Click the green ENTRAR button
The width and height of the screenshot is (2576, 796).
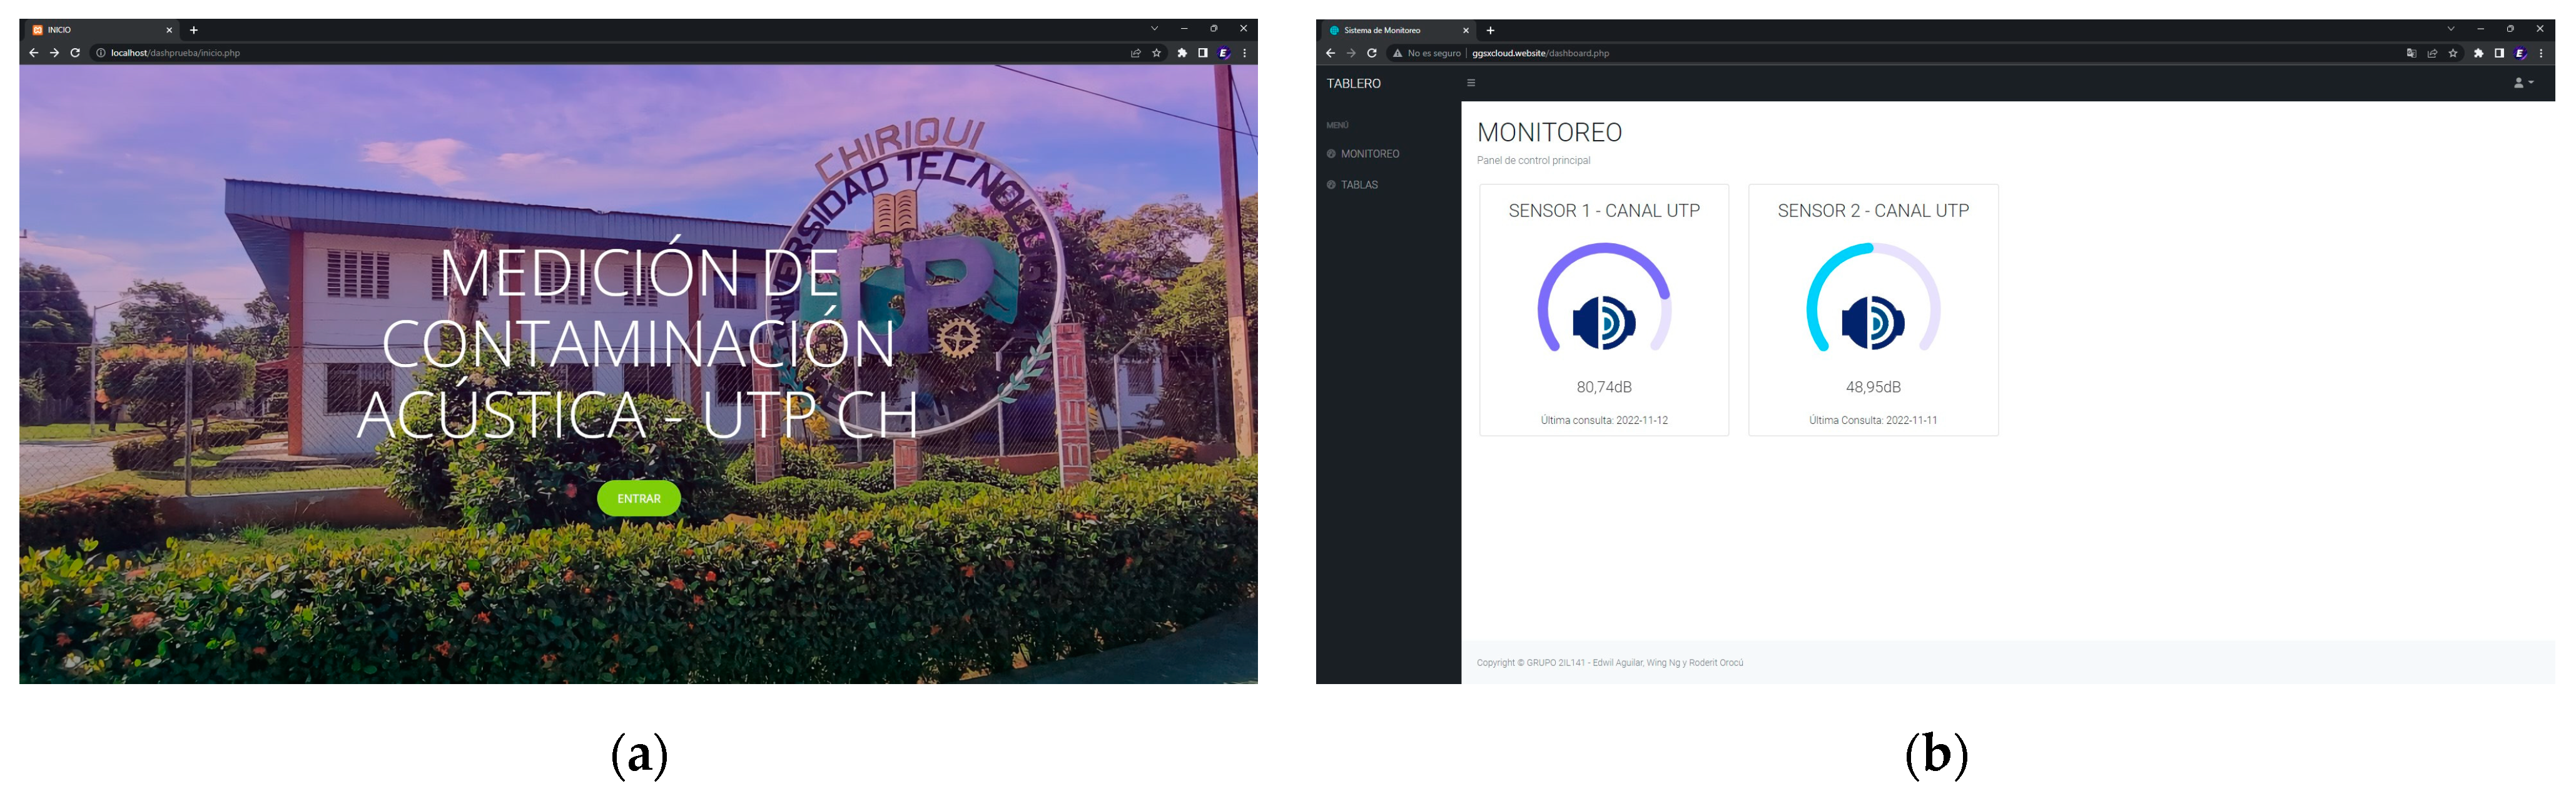tap(638, 498)
